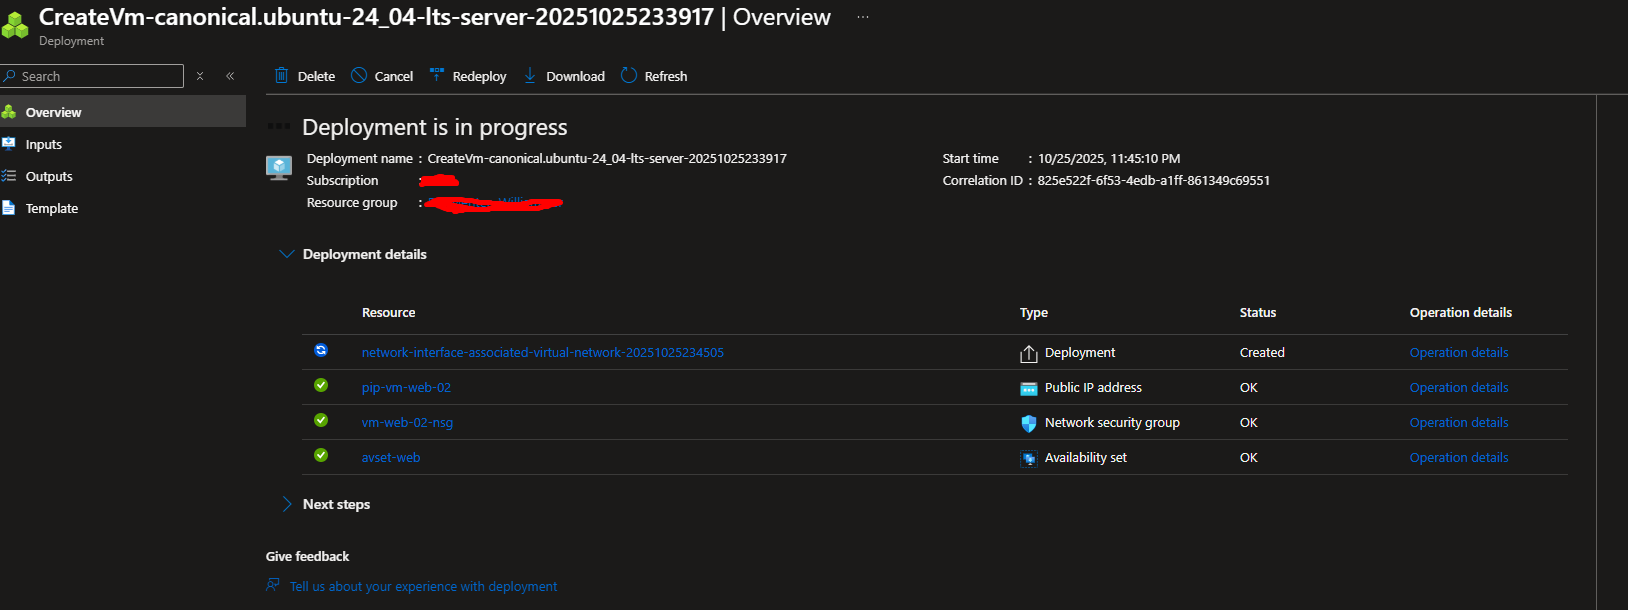Screen dimensions: 1628x610
Task: Open the Inputs menu item
Action: [44, 144]
